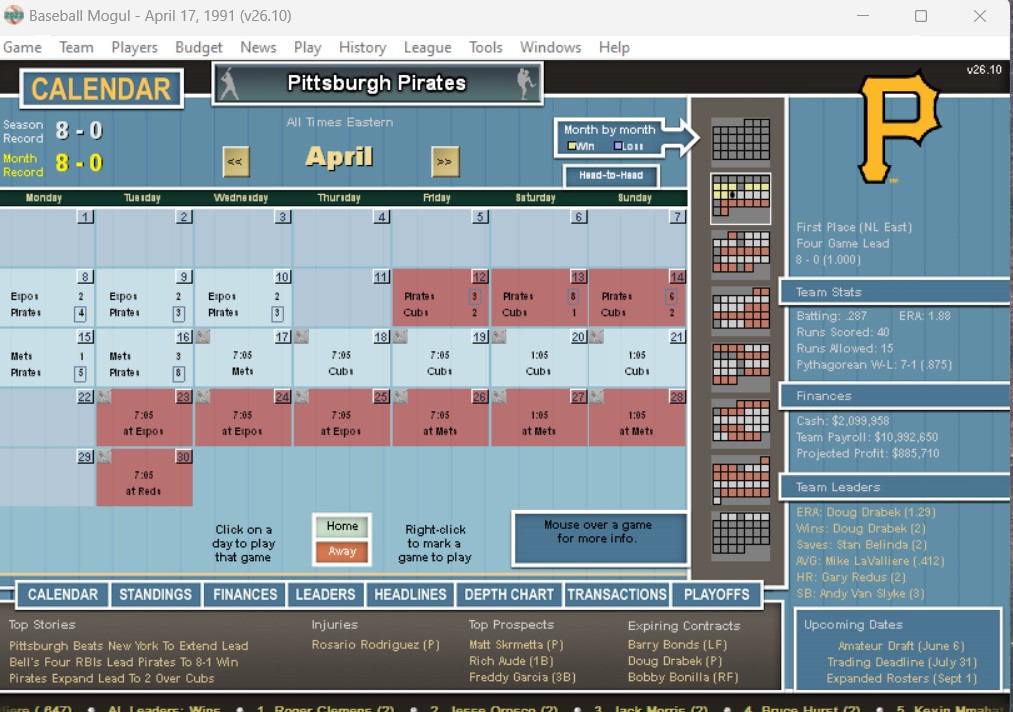
Task: Expand the History menu
Action: point(362,47)
